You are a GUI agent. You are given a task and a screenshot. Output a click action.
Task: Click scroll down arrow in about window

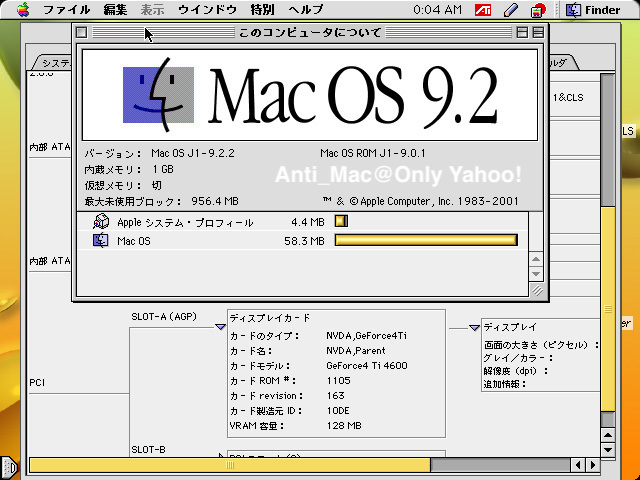[536, 274]
